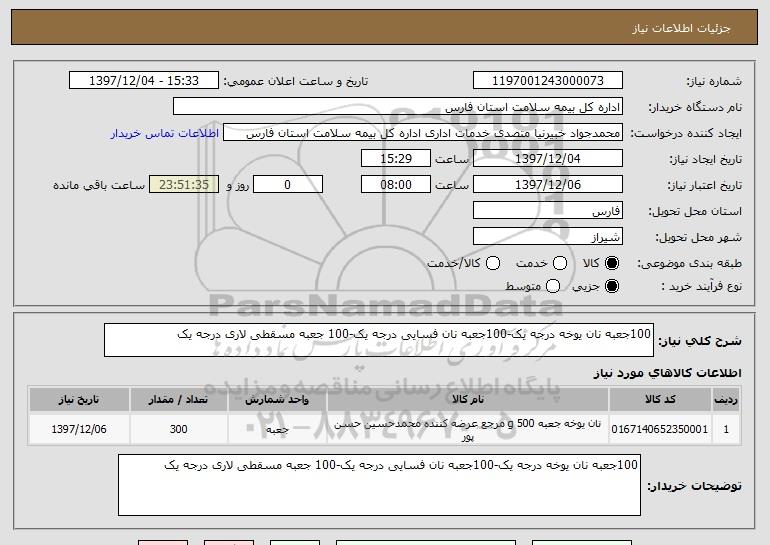Click the نوع فرآیند خرید label
The image size is (770, 545).
(x=701, y=286)
